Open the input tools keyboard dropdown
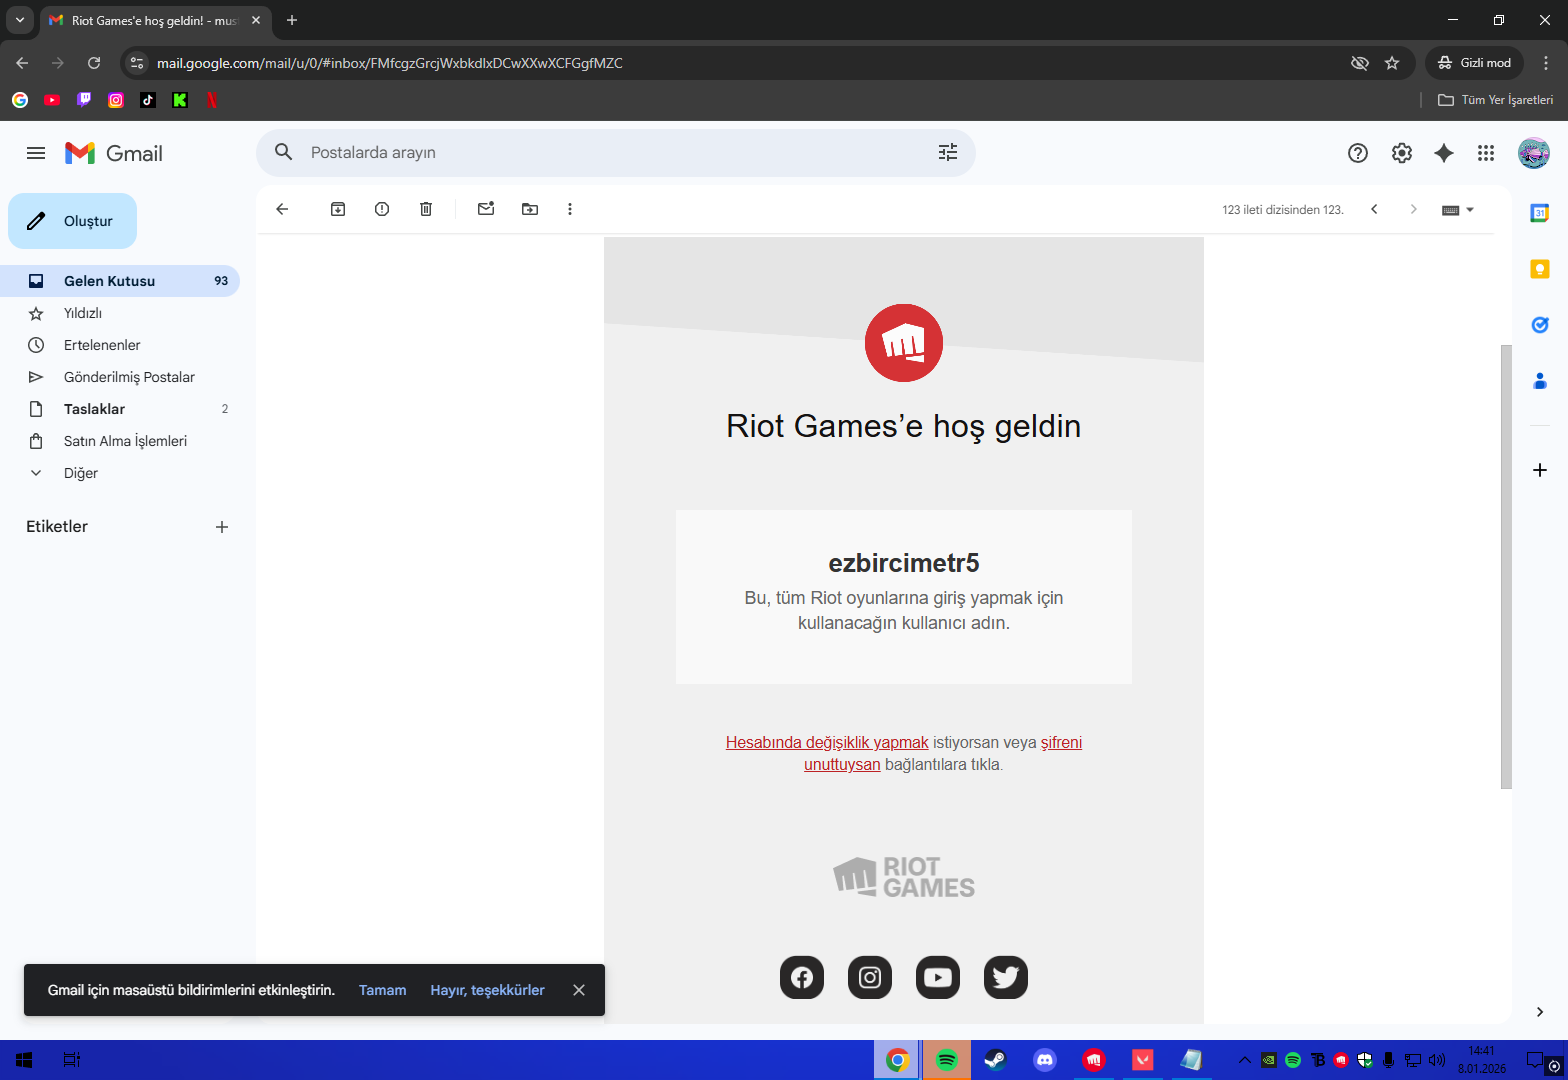1568x1080 pixels. tap(1458, 210)
